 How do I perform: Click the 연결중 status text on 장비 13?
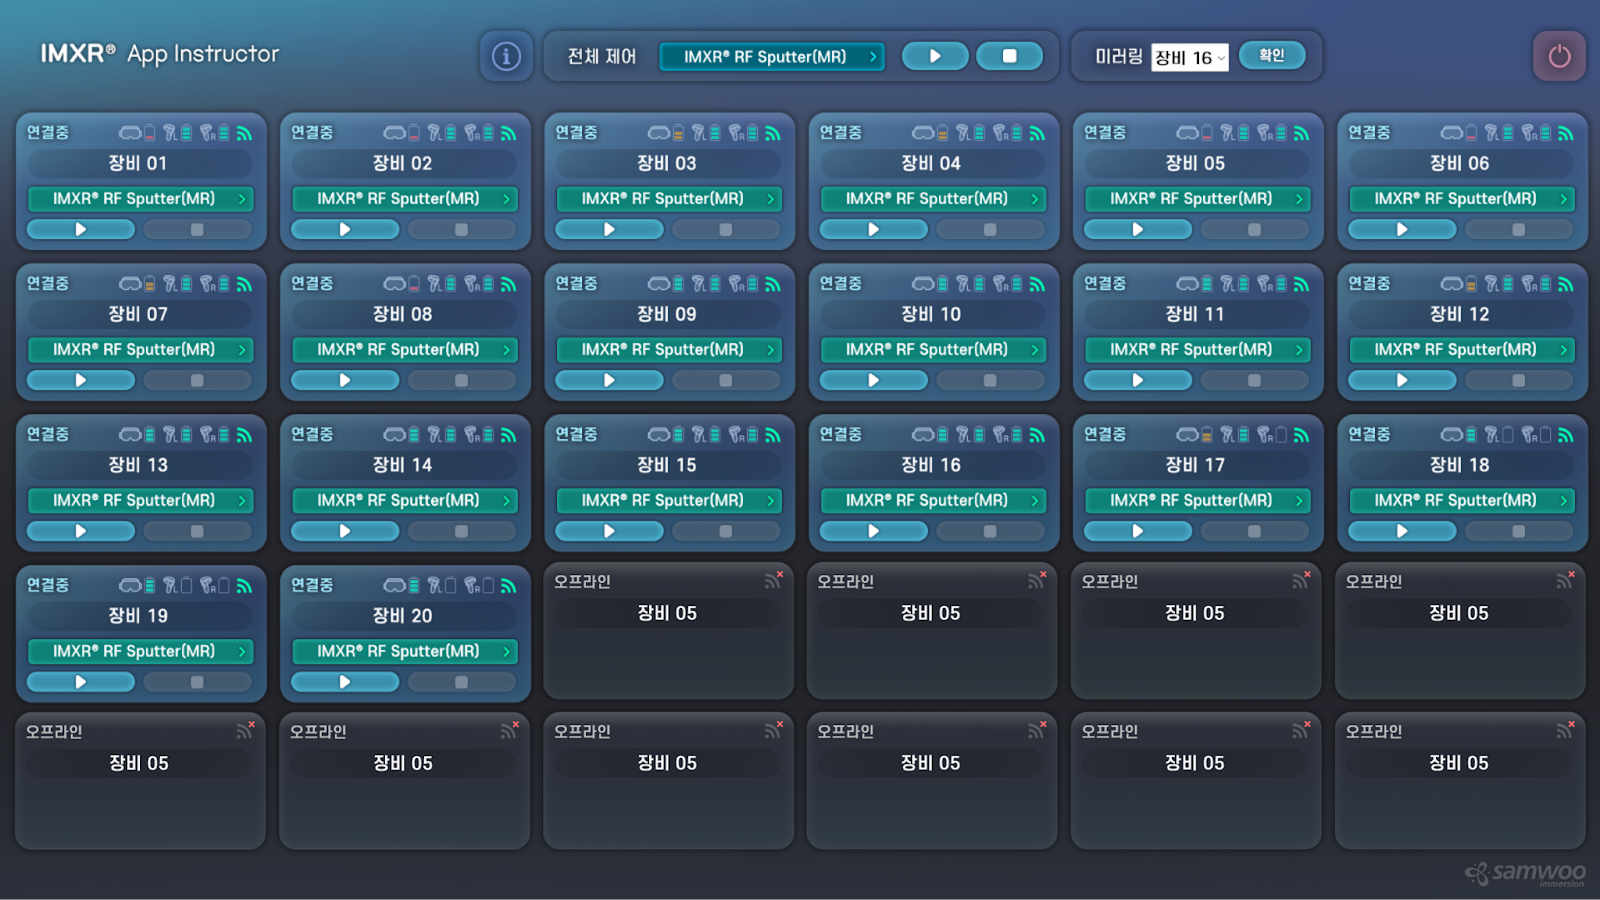click(48, 434)
